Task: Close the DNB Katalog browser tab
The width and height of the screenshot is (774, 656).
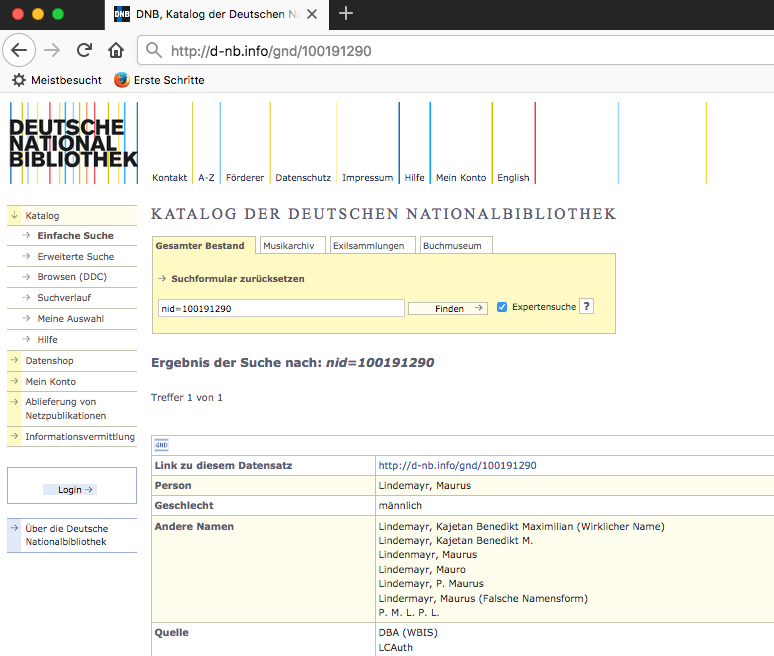Action: click(312, 14)
